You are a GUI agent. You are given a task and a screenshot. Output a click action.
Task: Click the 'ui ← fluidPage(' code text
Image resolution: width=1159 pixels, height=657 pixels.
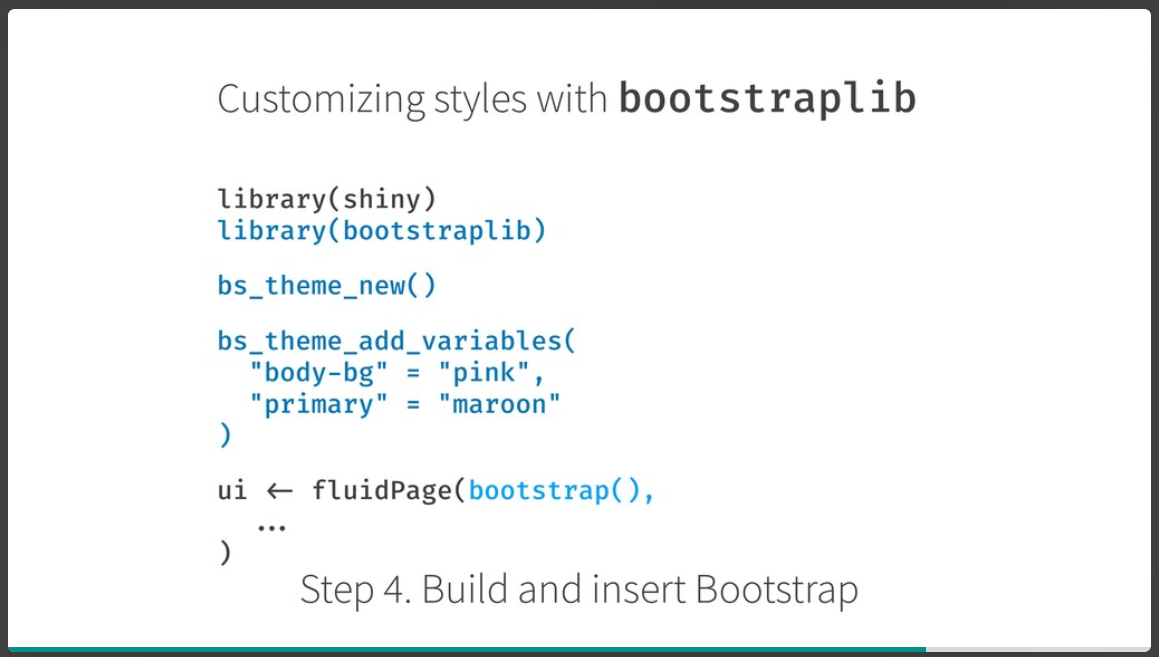[x=342, y=490]
